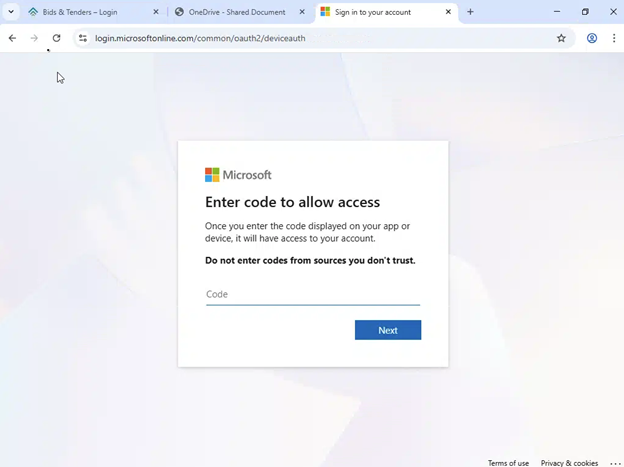Image resolution: width=624 pixels, height=467 pixels.
Task: Open a new tab with plus button
Action: pyautogui.click(x=470, y=12)
